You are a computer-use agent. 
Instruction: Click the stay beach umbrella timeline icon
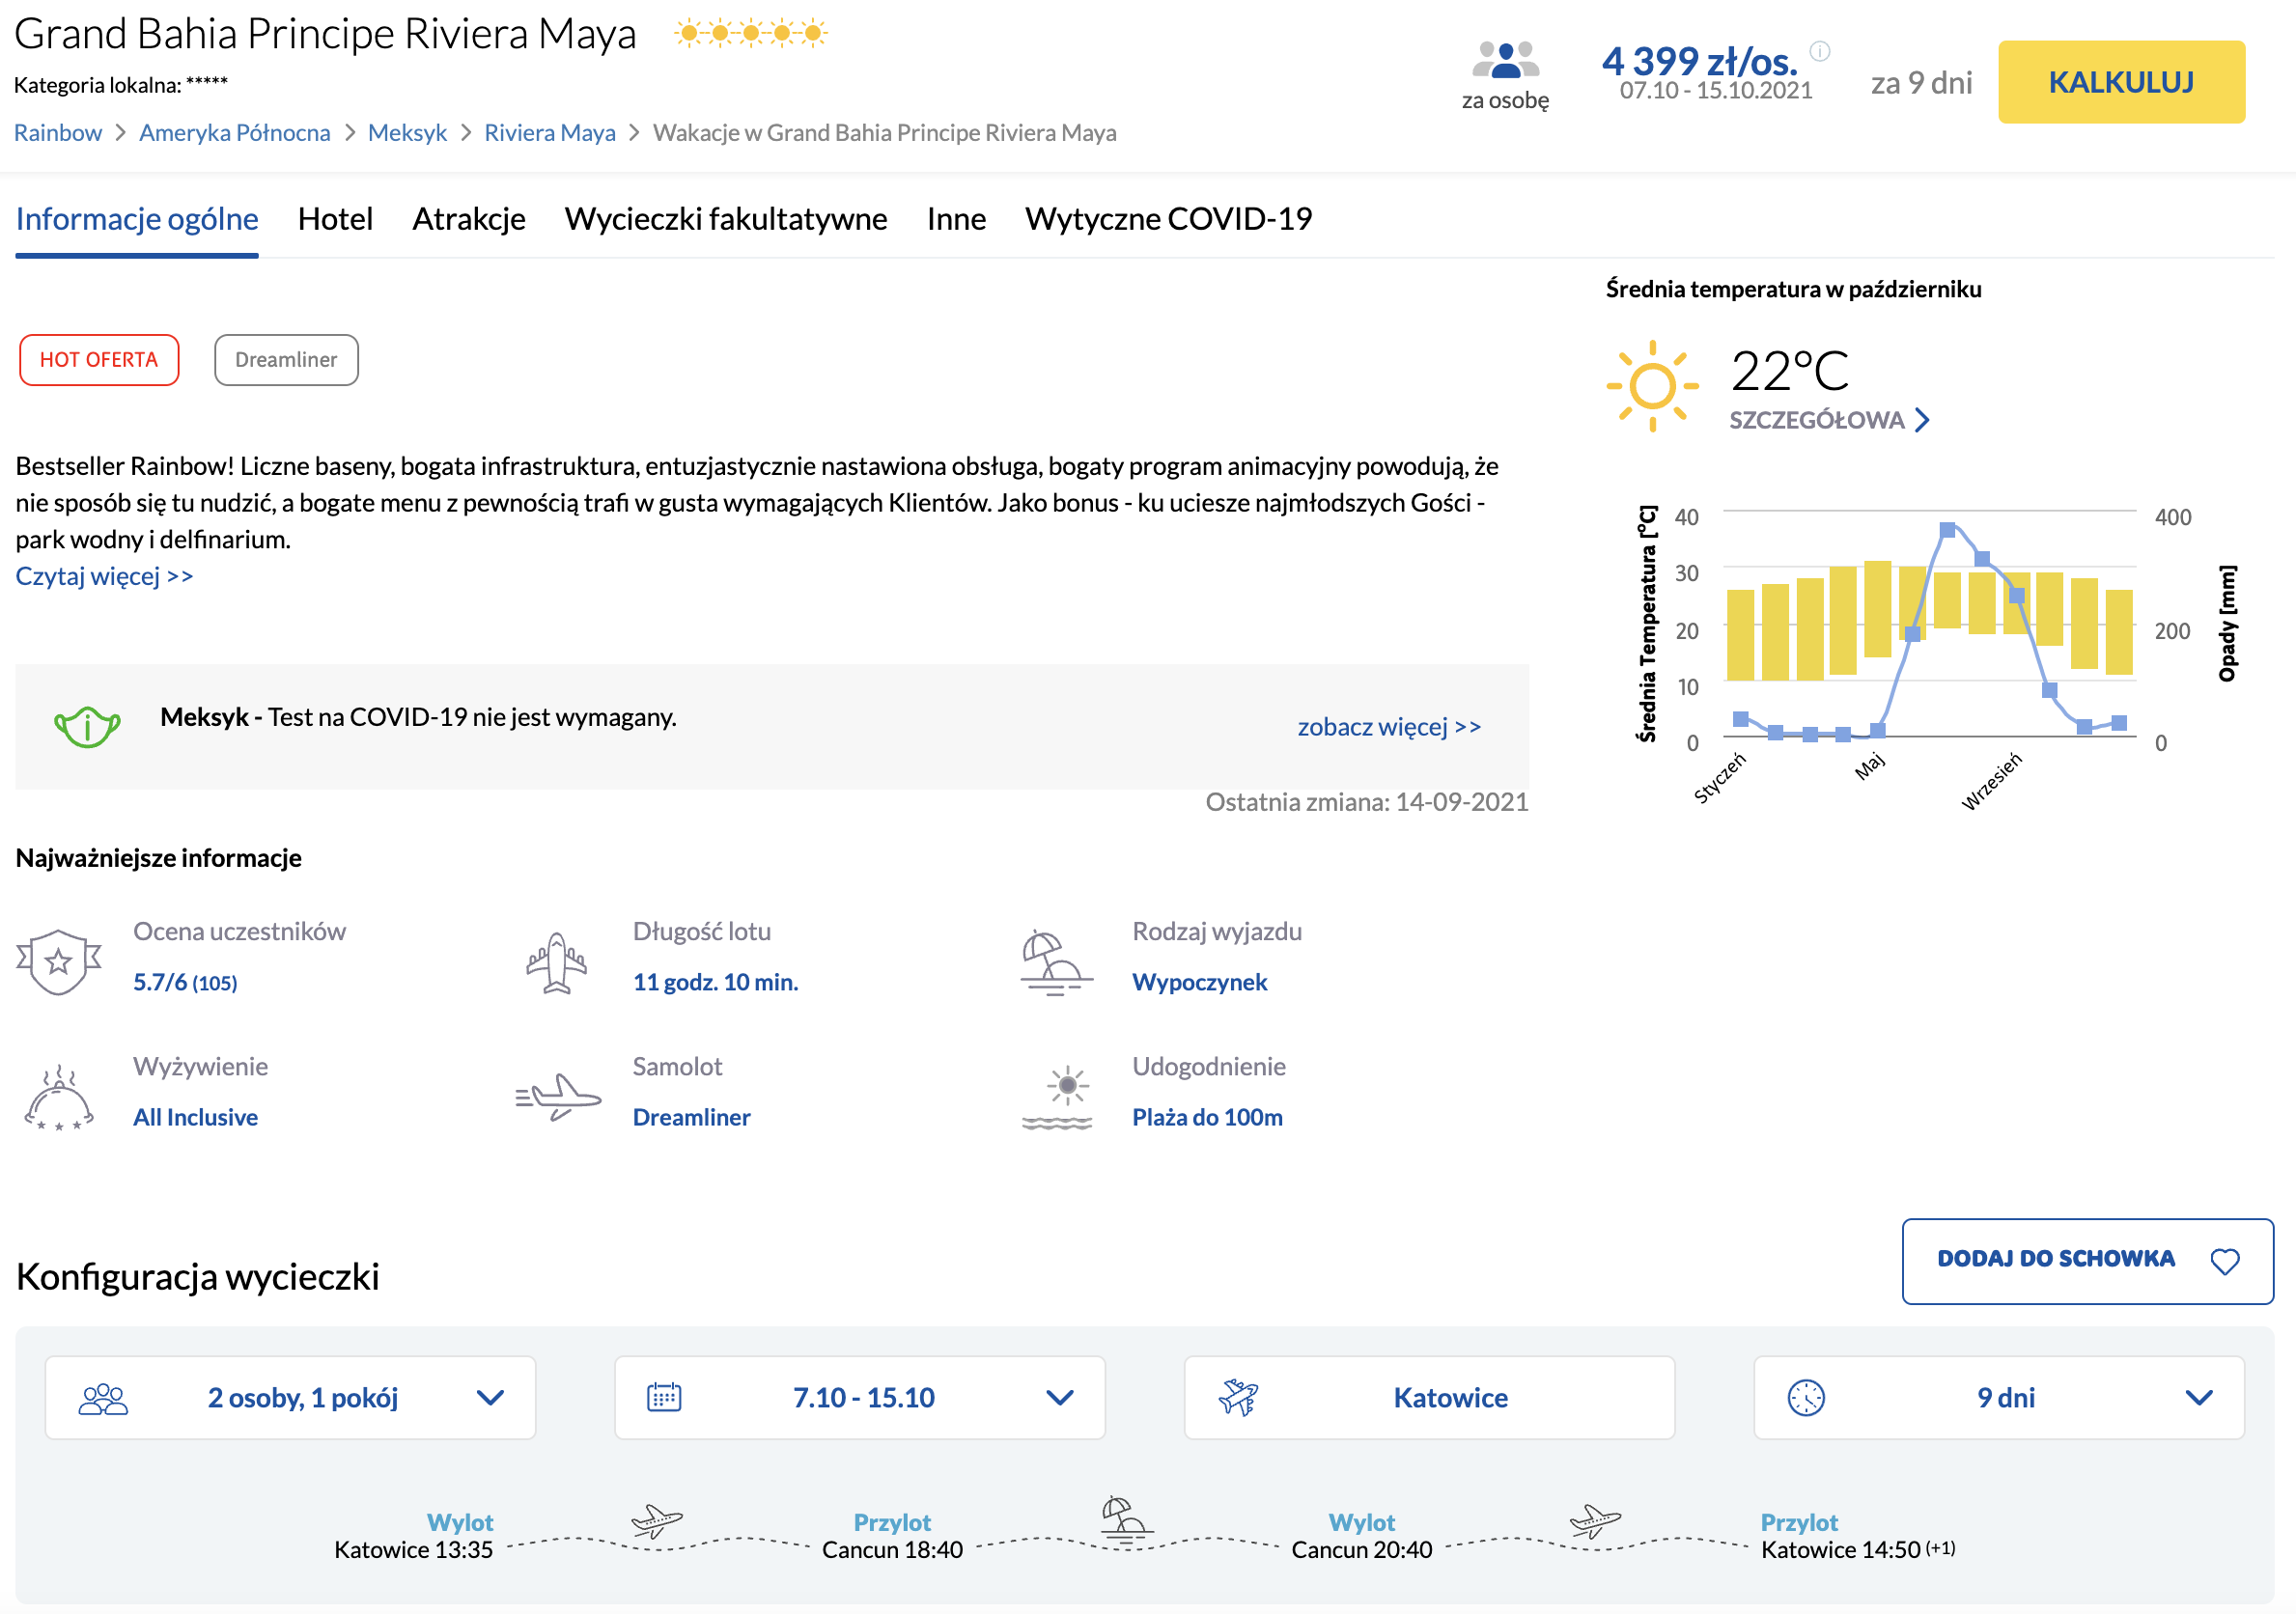pos(1126,1520)
